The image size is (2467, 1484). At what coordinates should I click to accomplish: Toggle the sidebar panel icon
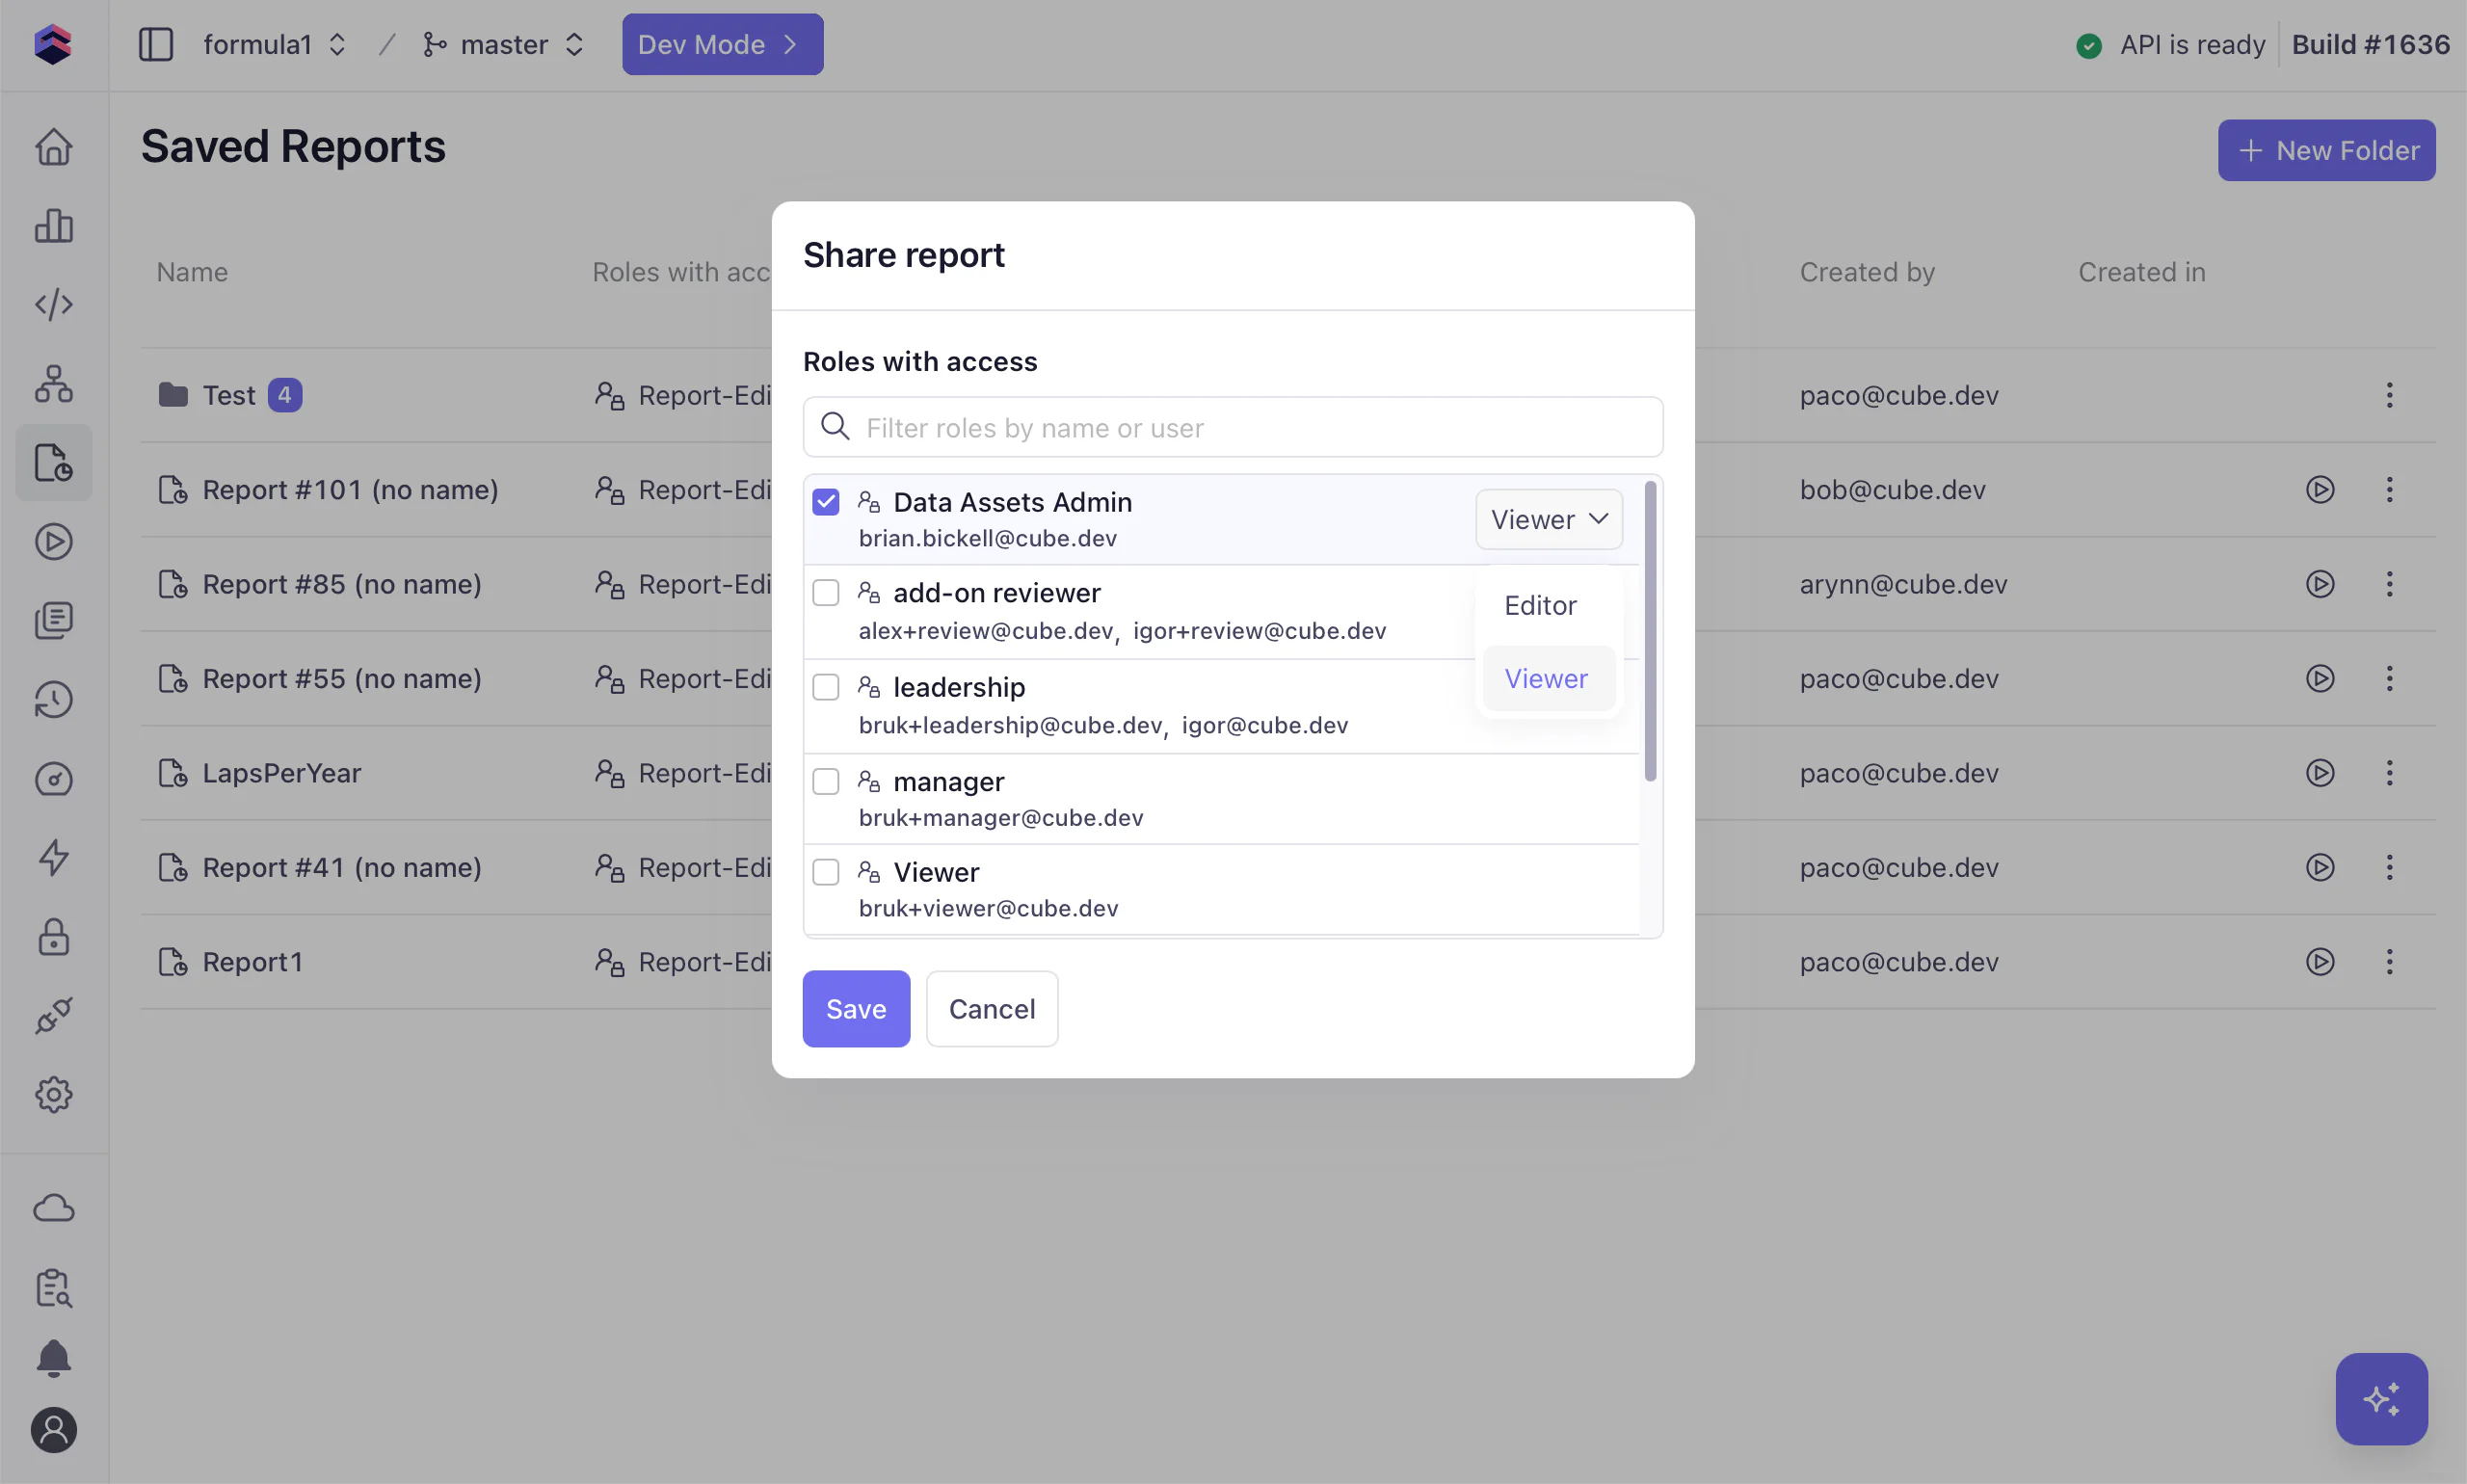point(156,45)
